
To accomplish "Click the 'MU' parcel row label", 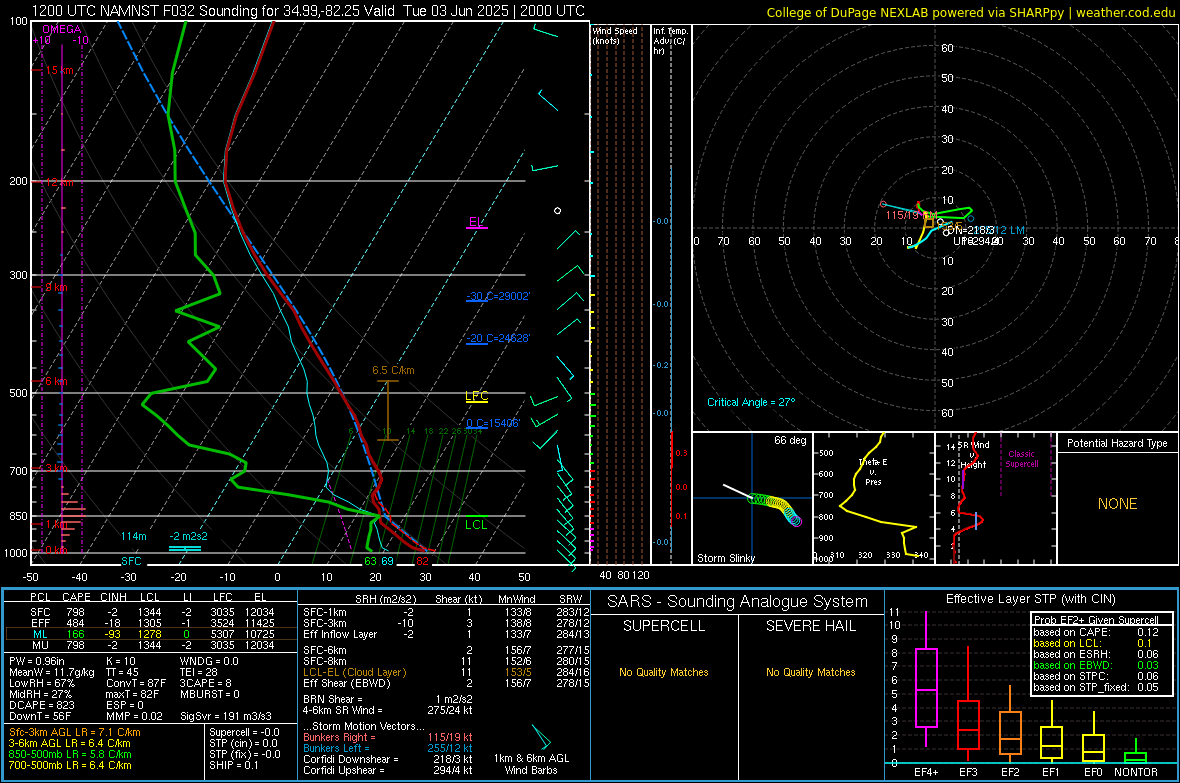I will (x=40, y=645).
